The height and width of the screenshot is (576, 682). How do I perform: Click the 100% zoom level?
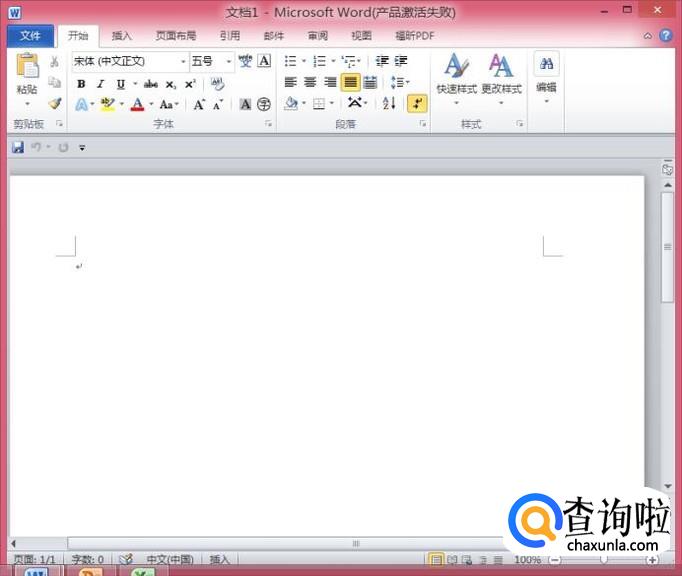pyautogui.click(x=528, y=559)
